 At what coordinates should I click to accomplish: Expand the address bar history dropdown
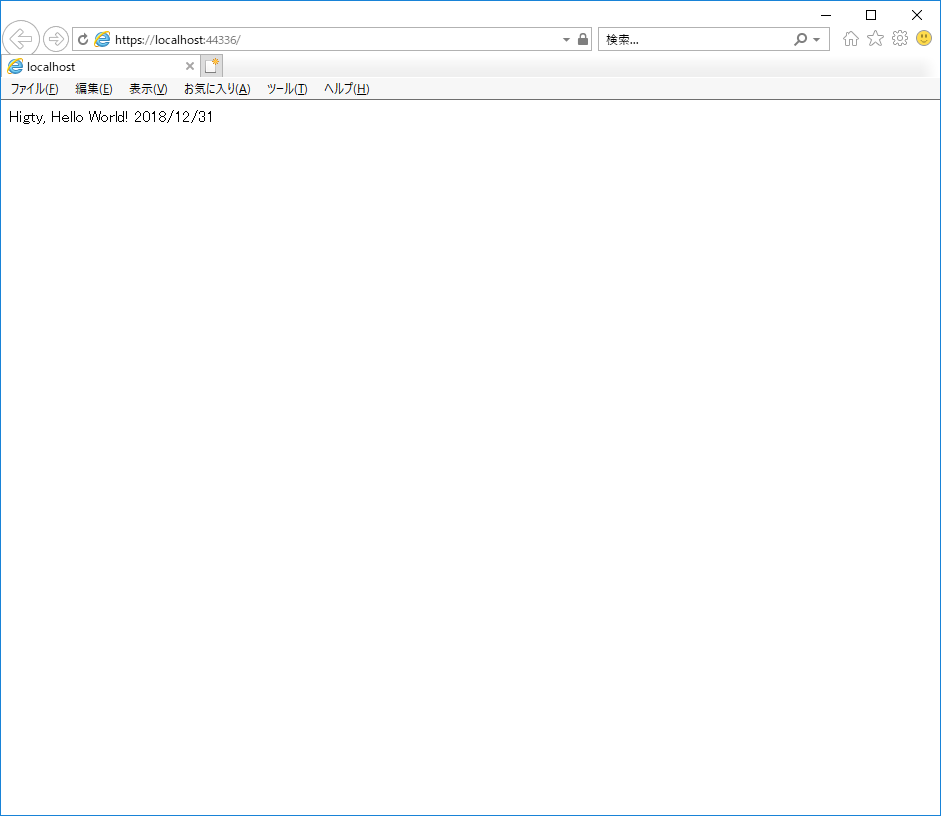coord(567,38)
